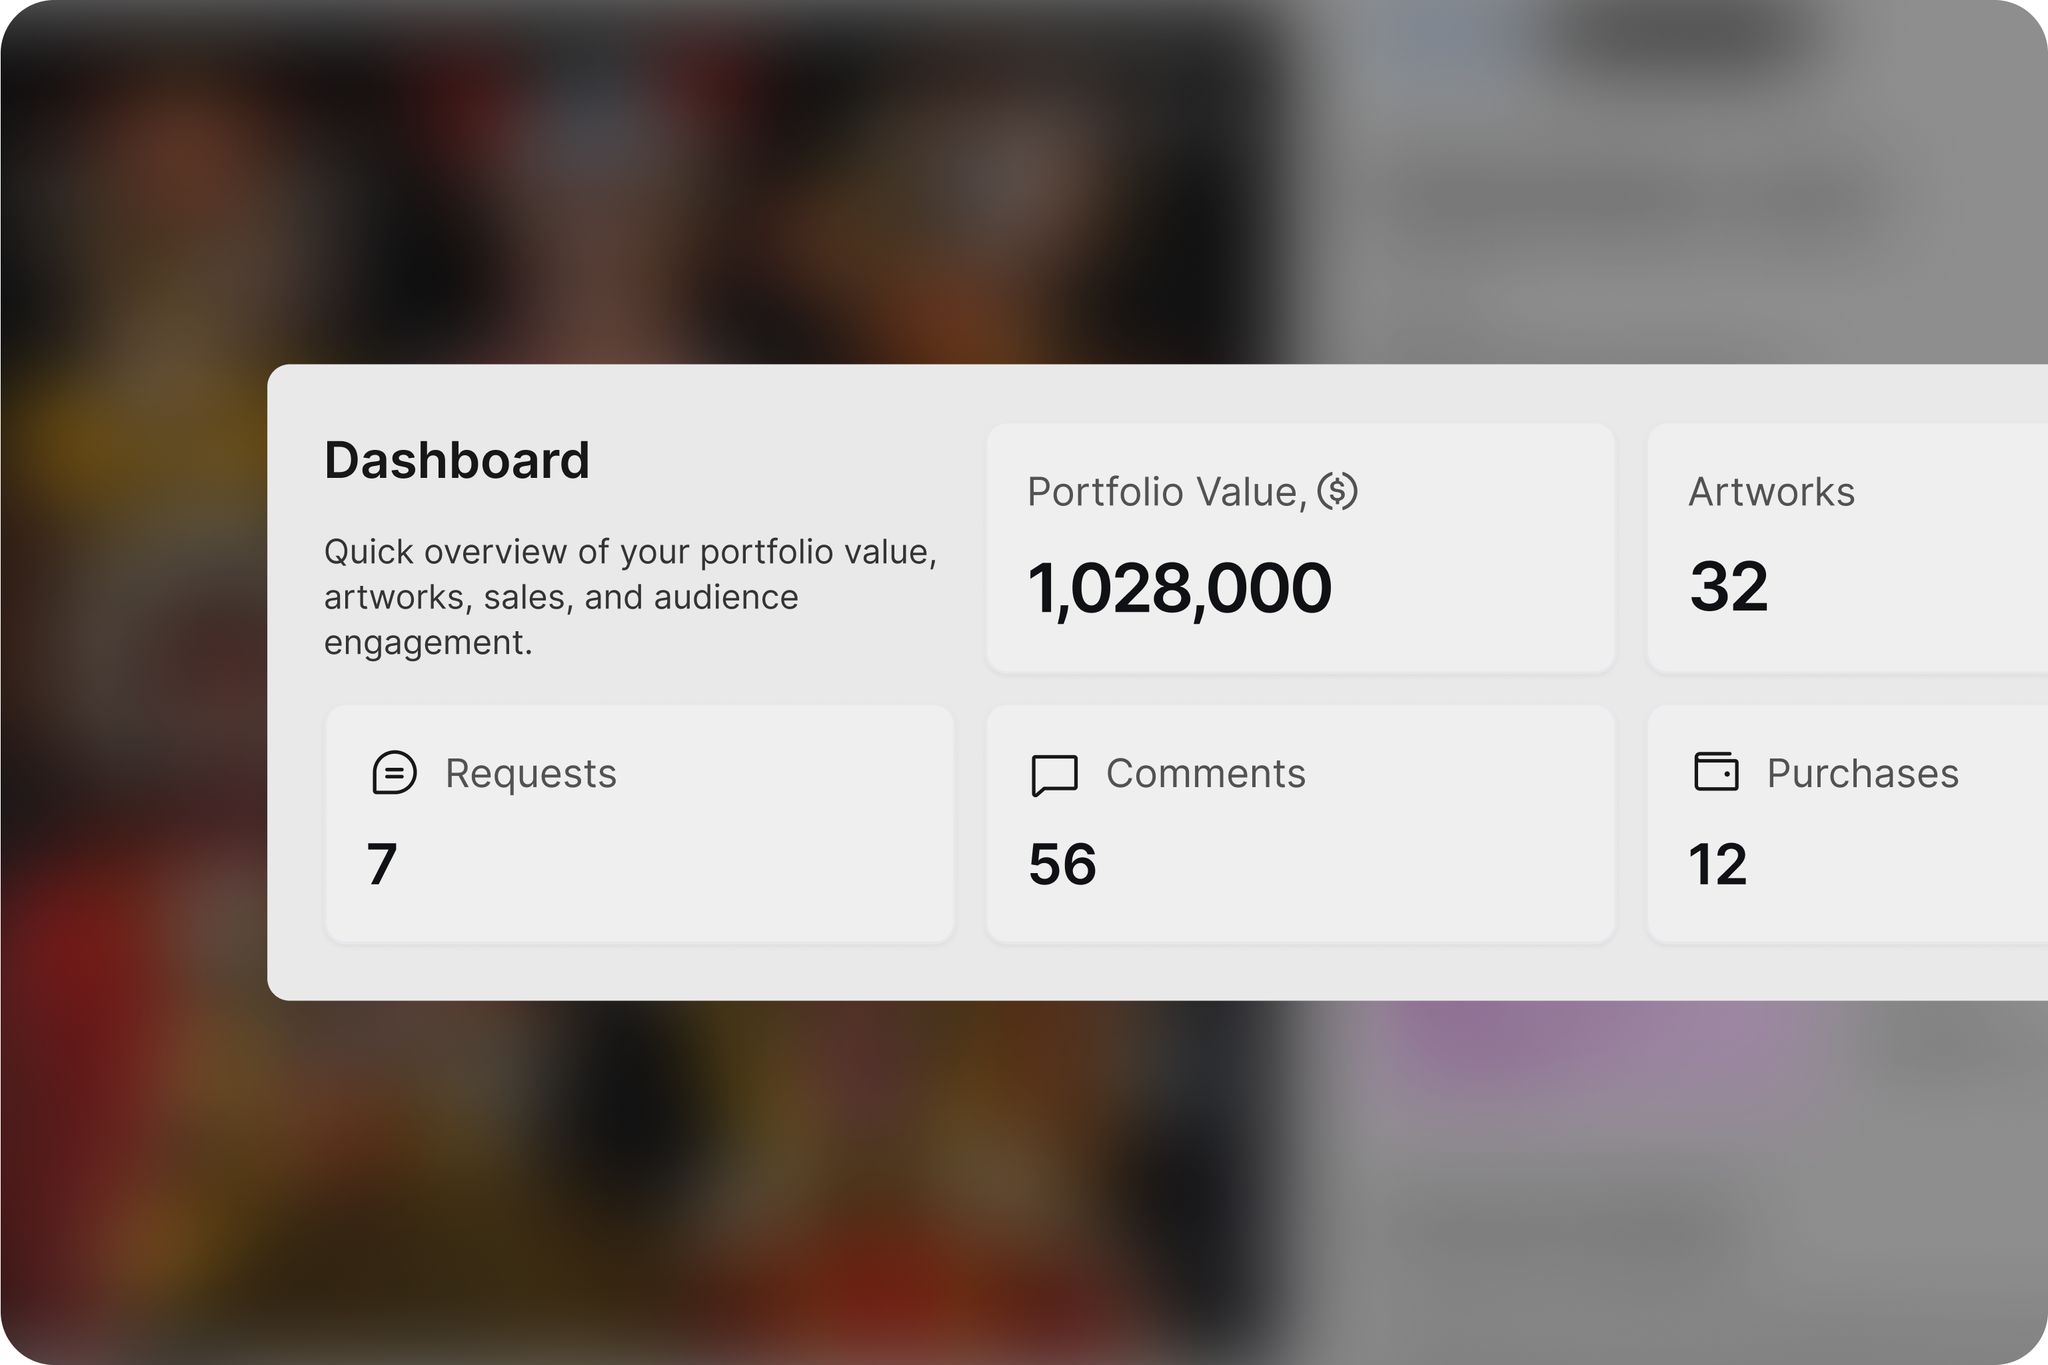
Task: Click the Purchases count of 12
Action: 1717,864
